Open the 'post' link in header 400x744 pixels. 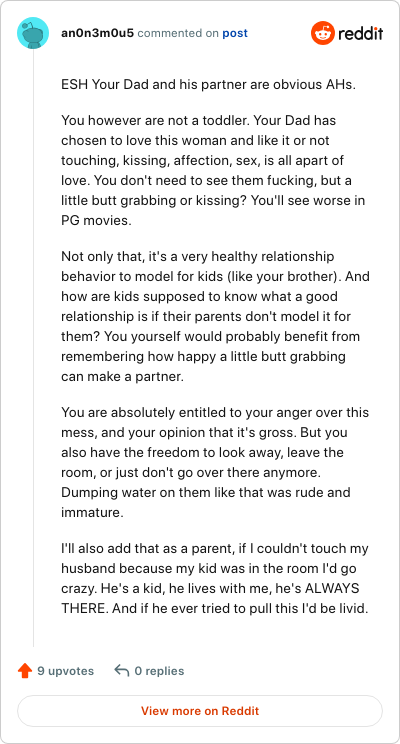click(235, 34)
